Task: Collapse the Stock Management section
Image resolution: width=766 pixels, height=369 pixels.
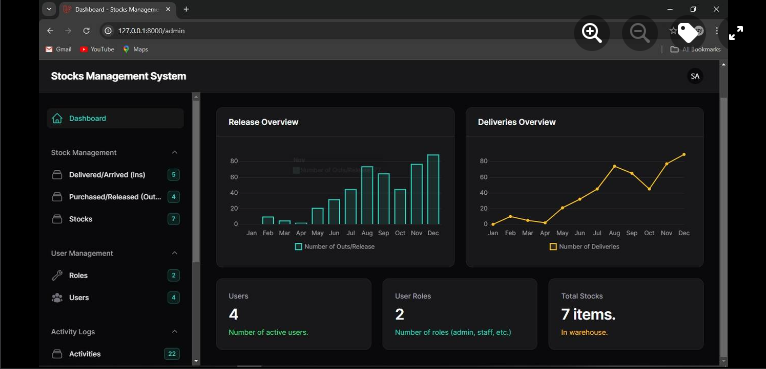Action: (174, 152)
